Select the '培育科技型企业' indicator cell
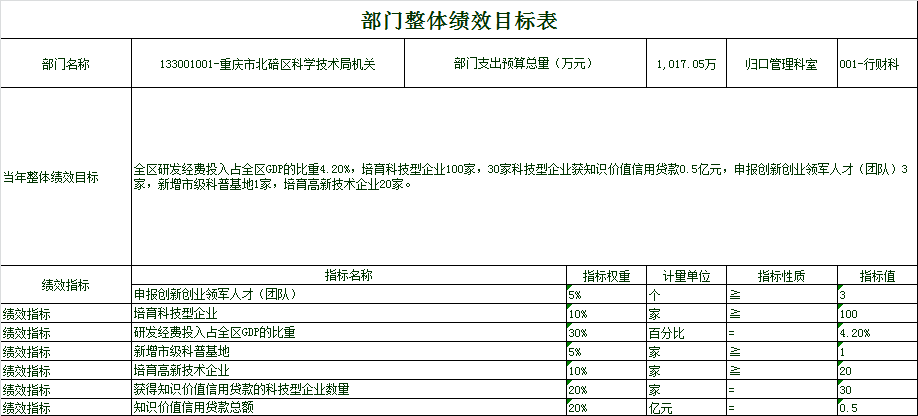918x416 pixels. point(349,314)
